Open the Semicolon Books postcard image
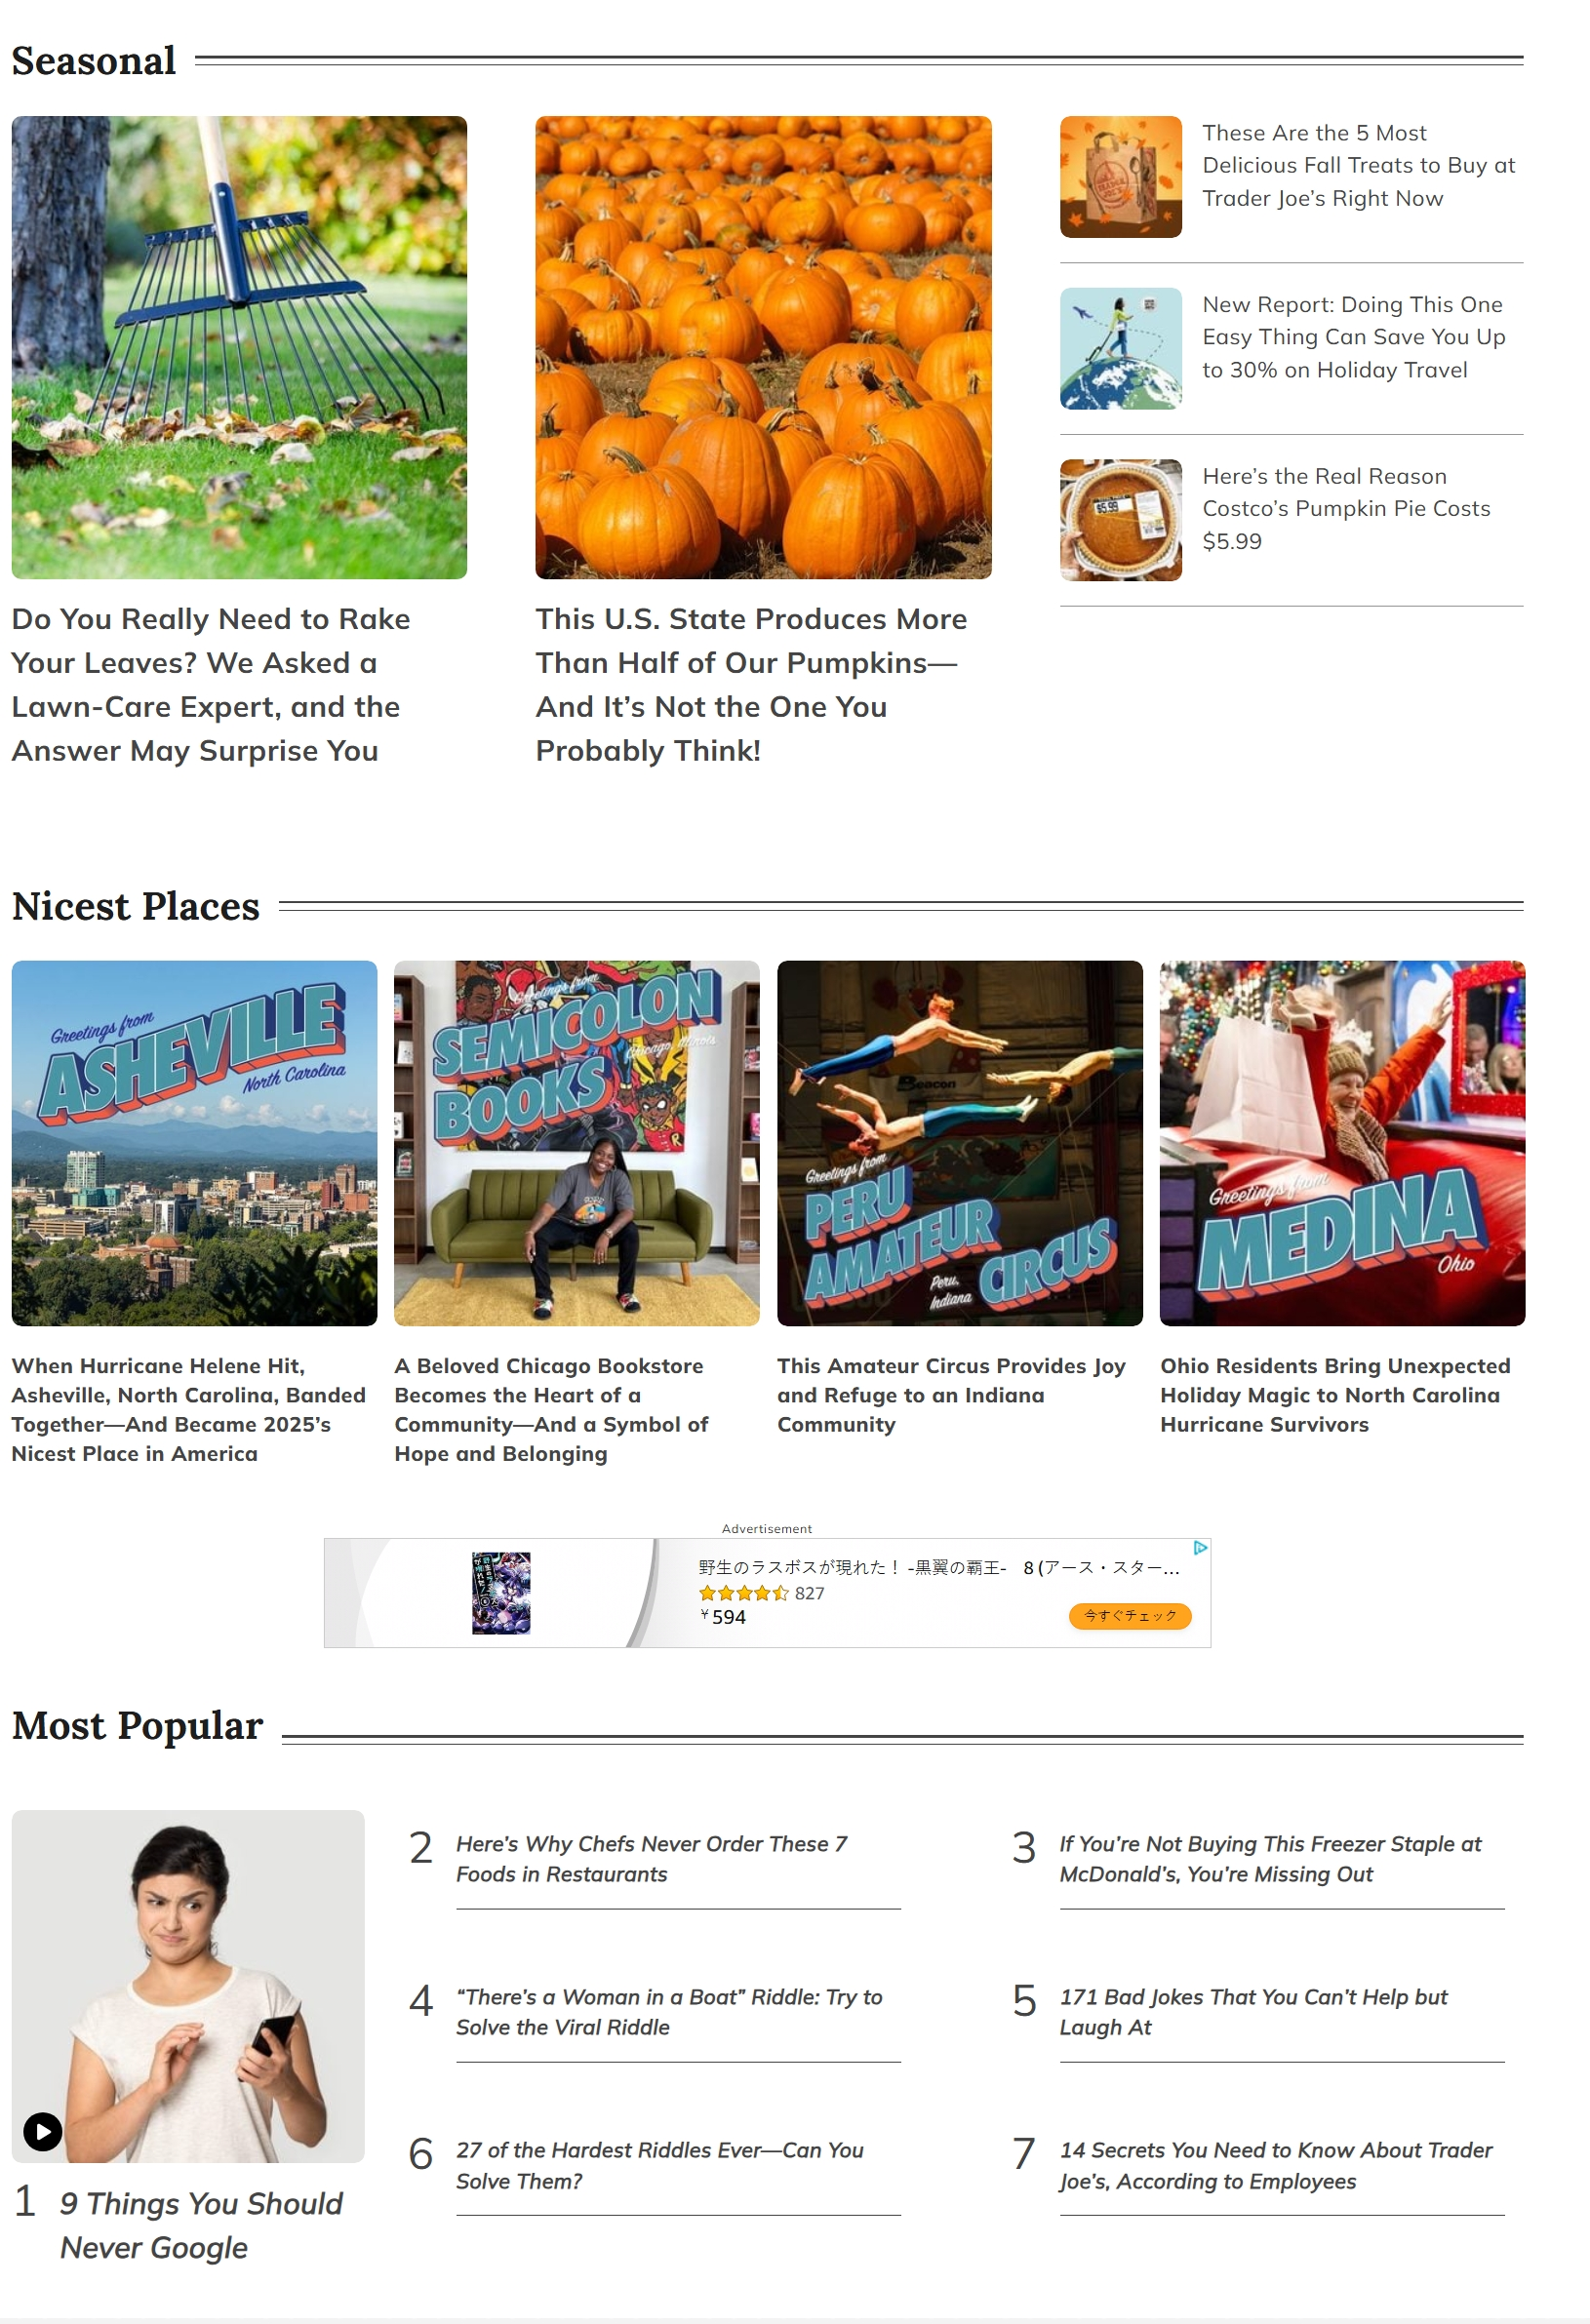This screenshot has height=2324, width=1590. click(x=577, y=1143)
